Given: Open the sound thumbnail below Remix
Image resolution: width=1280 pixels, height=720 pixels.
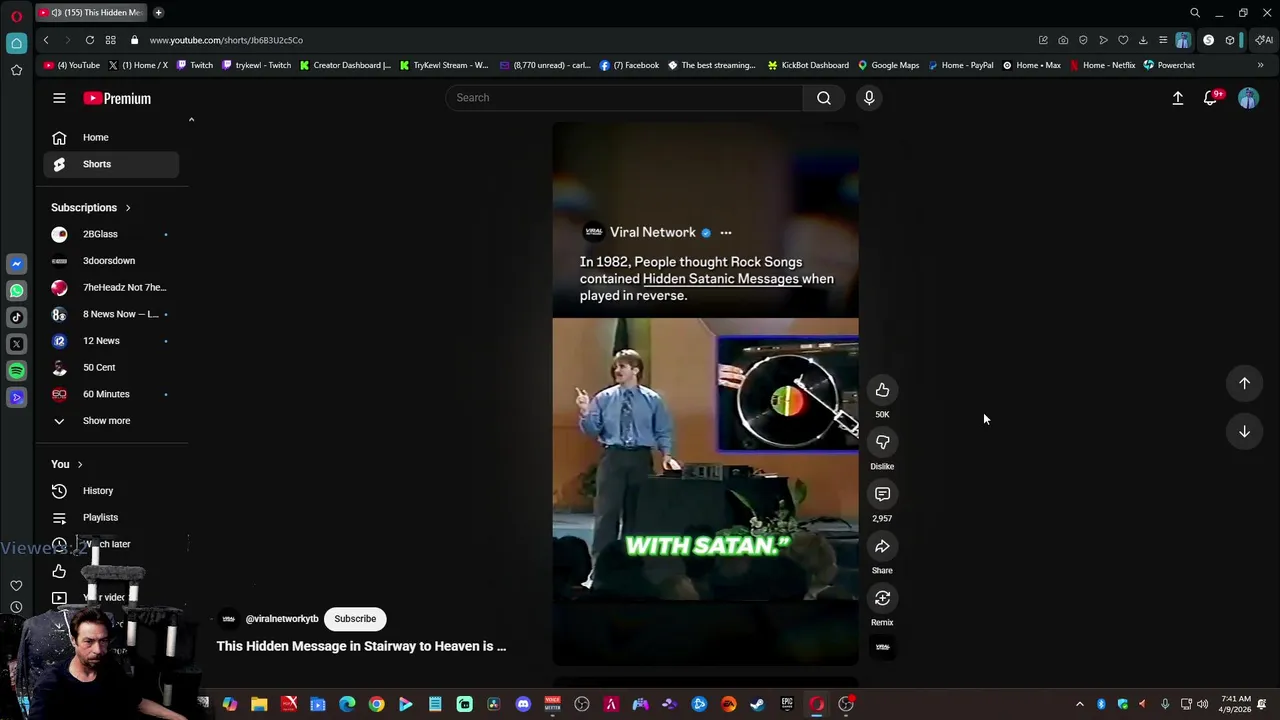Looking at the screenshot, I should [882, 647].
